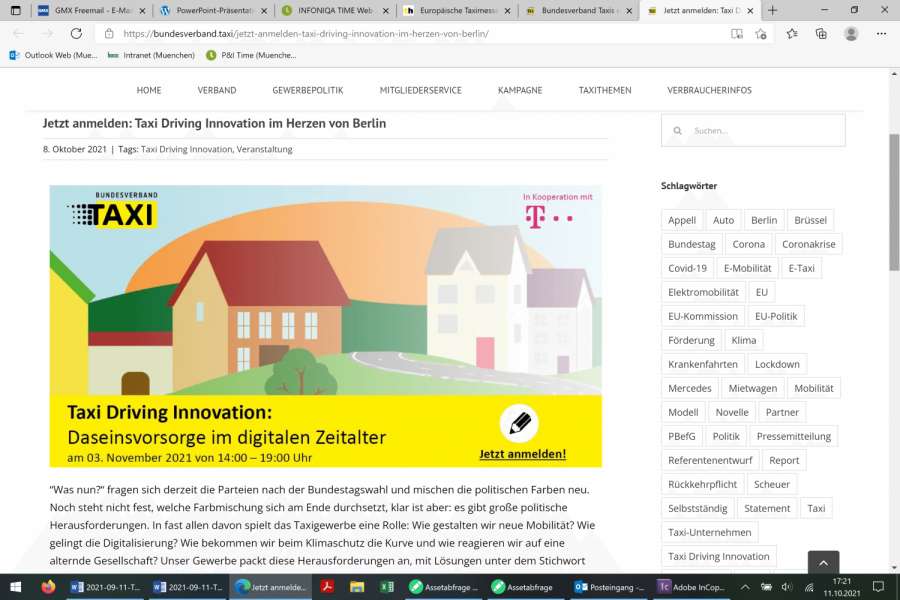
Task: Select the Brüssel keyword tag
Action: (810, 220)
